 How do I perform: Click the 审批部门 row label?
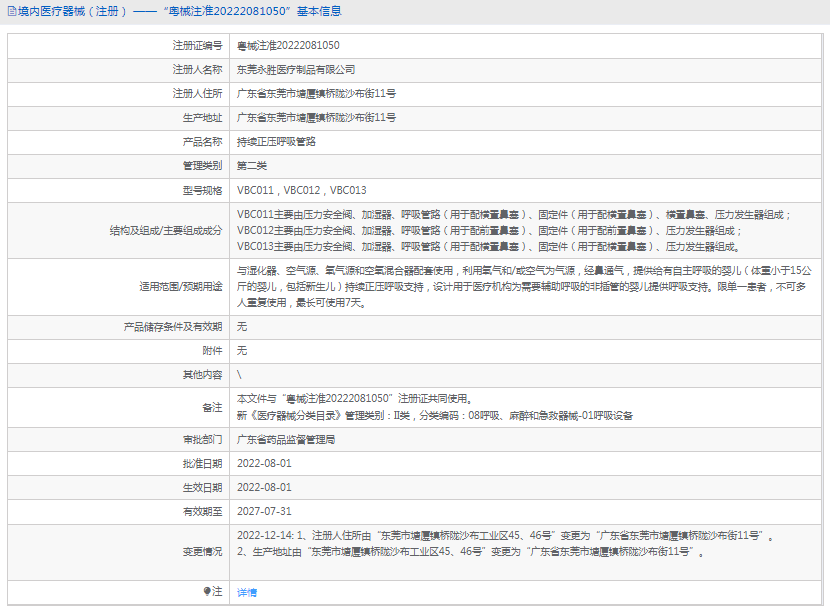203,439
